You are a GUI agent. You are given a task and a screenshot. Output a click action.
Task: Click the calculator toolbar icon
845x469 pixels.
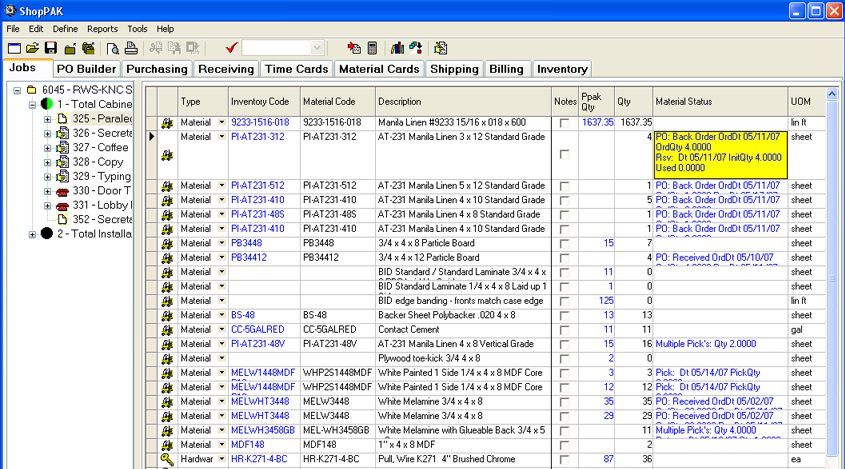tap(372, 48)
